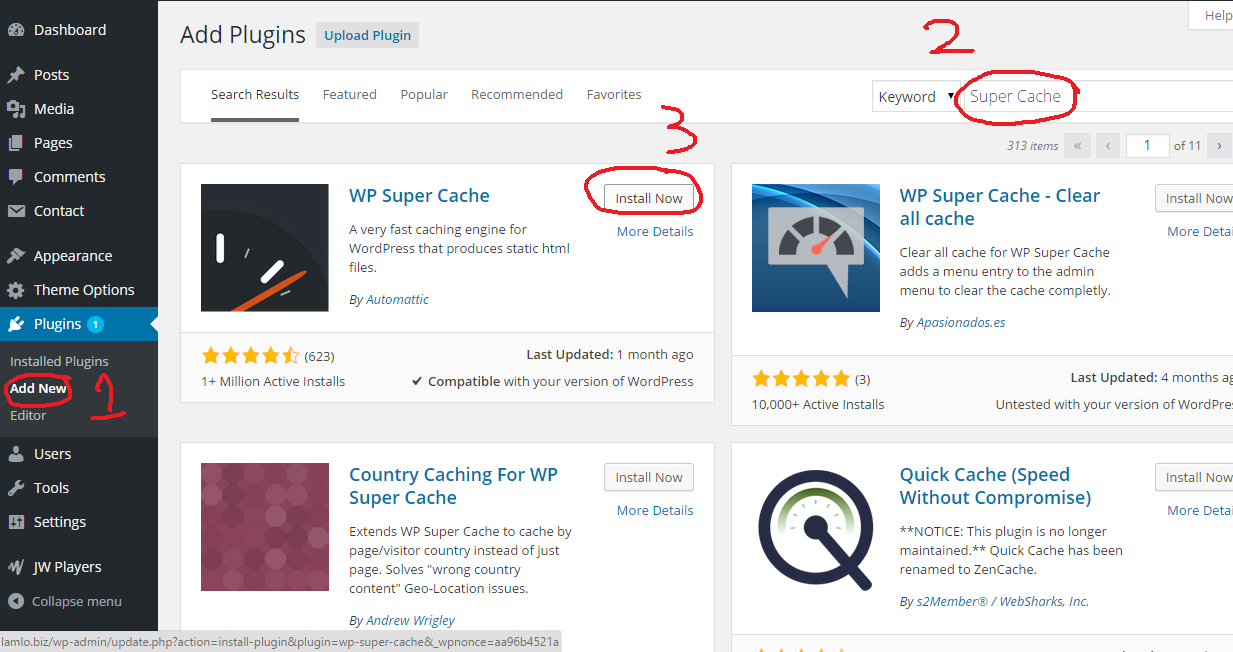Click the WP Super Cache star rating
1233x652 pixels.
251,355
